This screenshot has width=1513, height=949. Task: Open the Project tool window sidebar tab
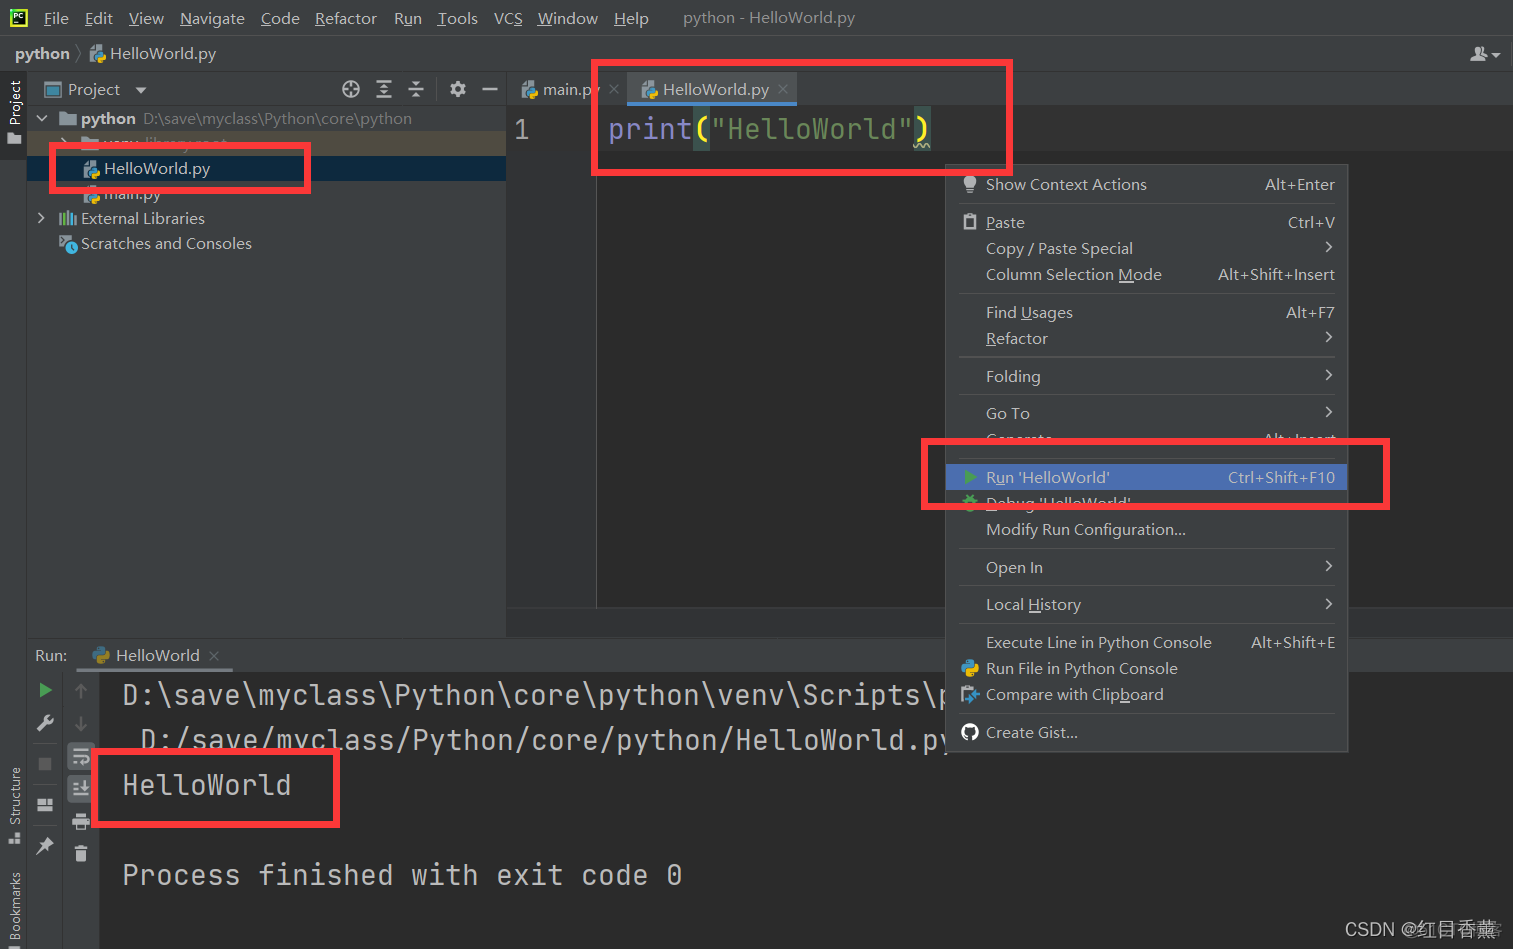tap(14, 111)
